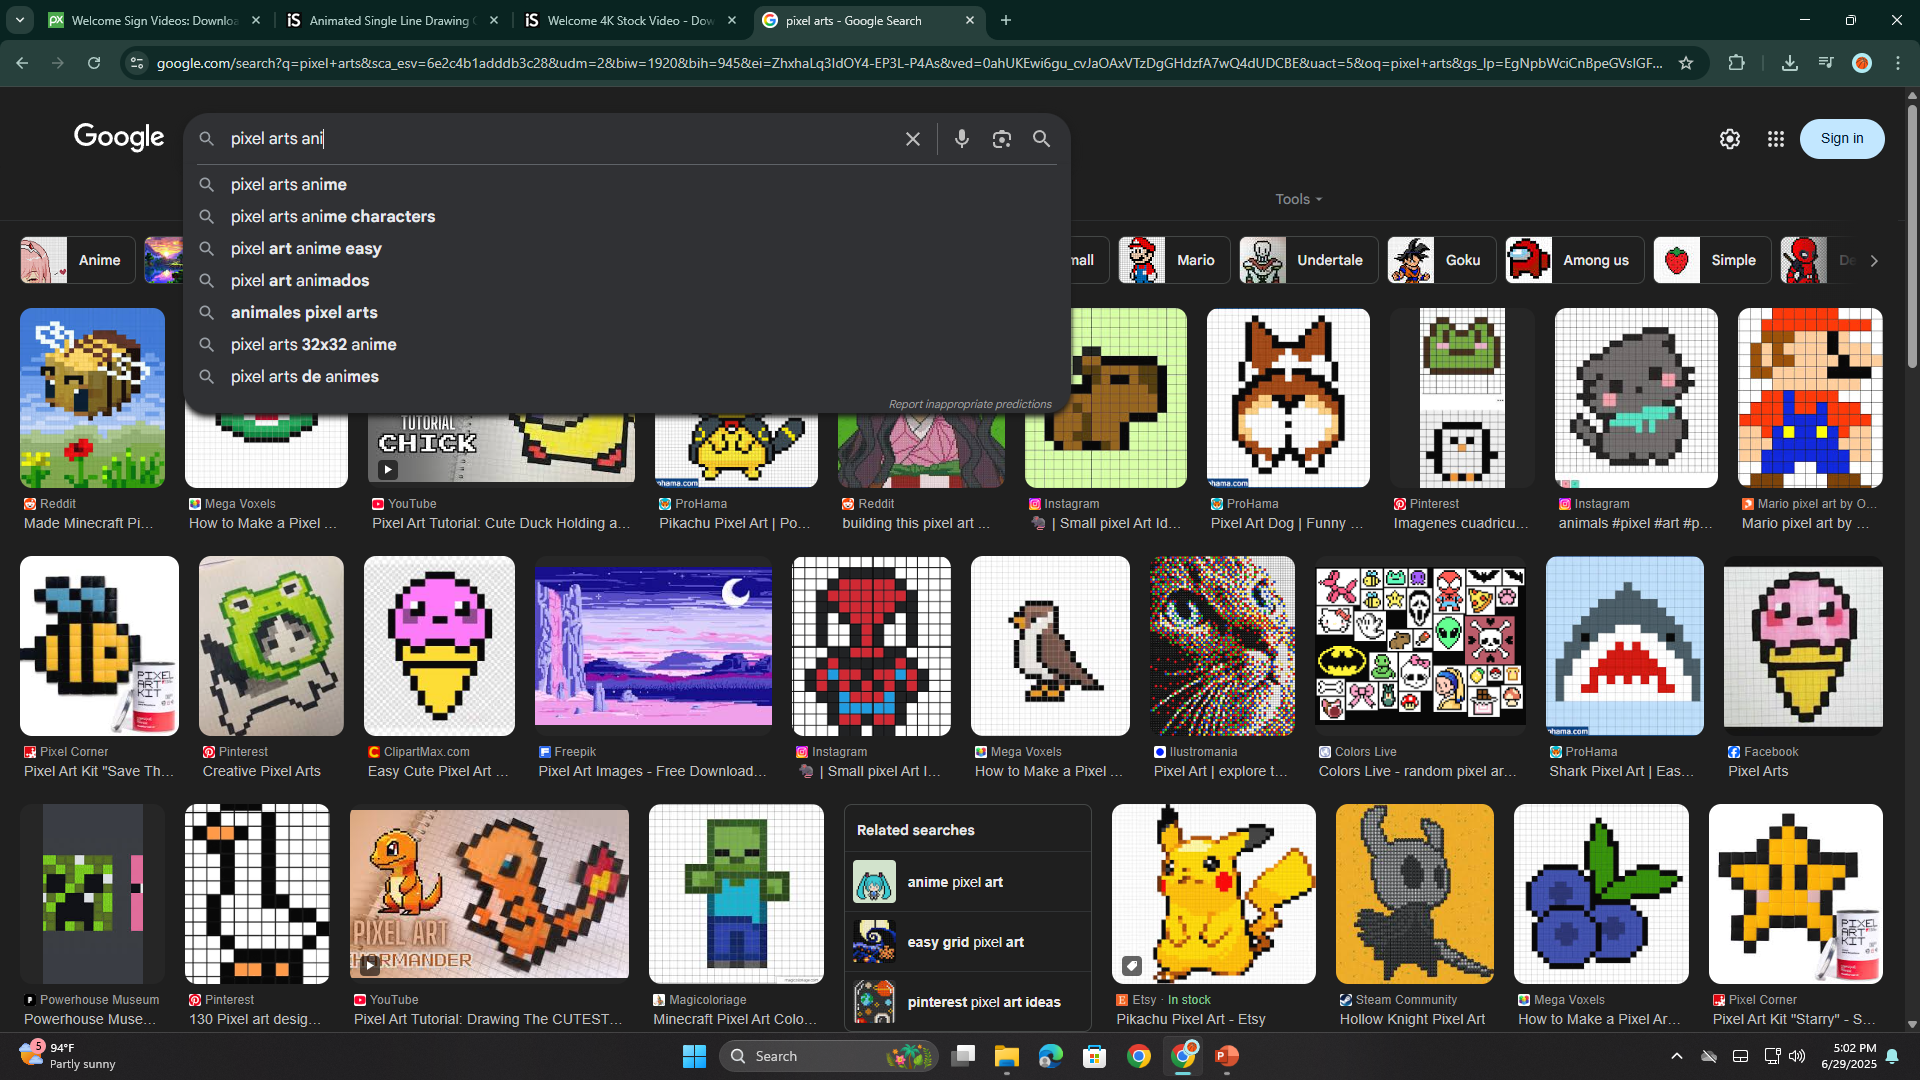Choose suggestion pixel art anime easy

[627, 248]
